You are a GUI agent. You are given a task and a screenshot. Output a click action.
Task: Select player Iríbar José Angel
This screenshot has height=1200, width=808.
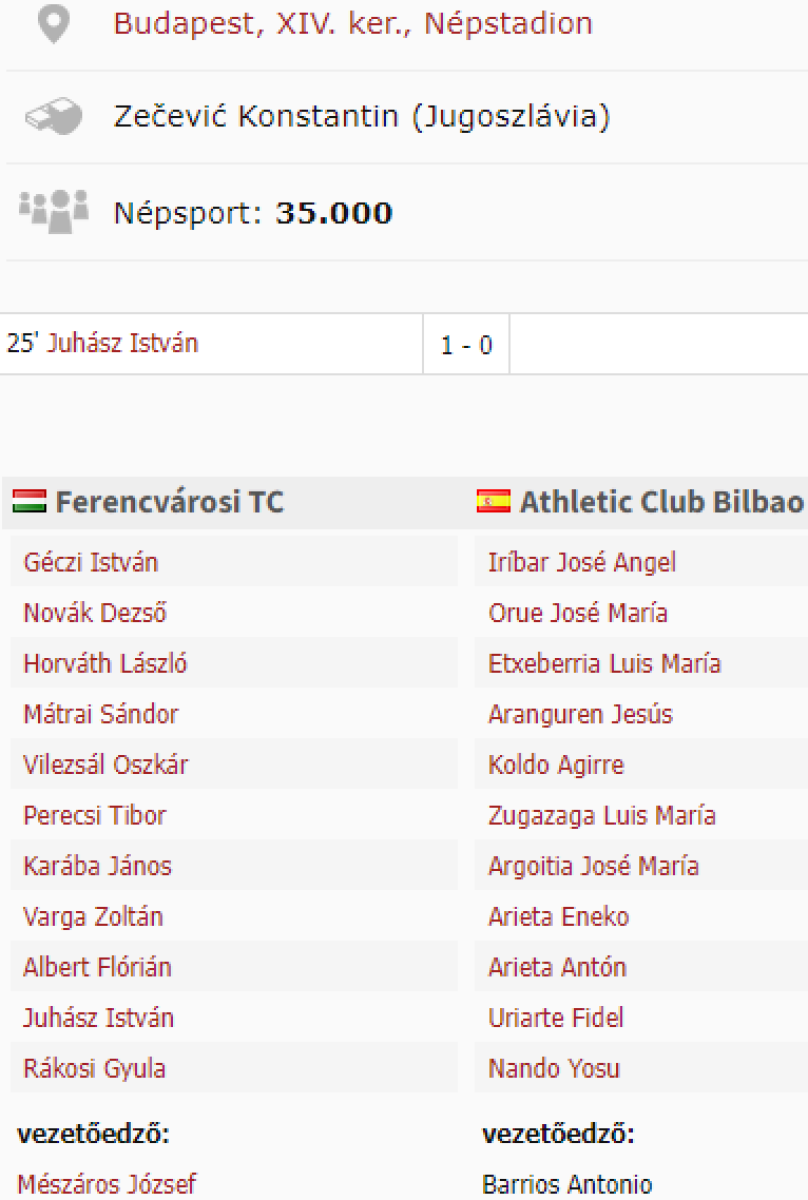581,562
